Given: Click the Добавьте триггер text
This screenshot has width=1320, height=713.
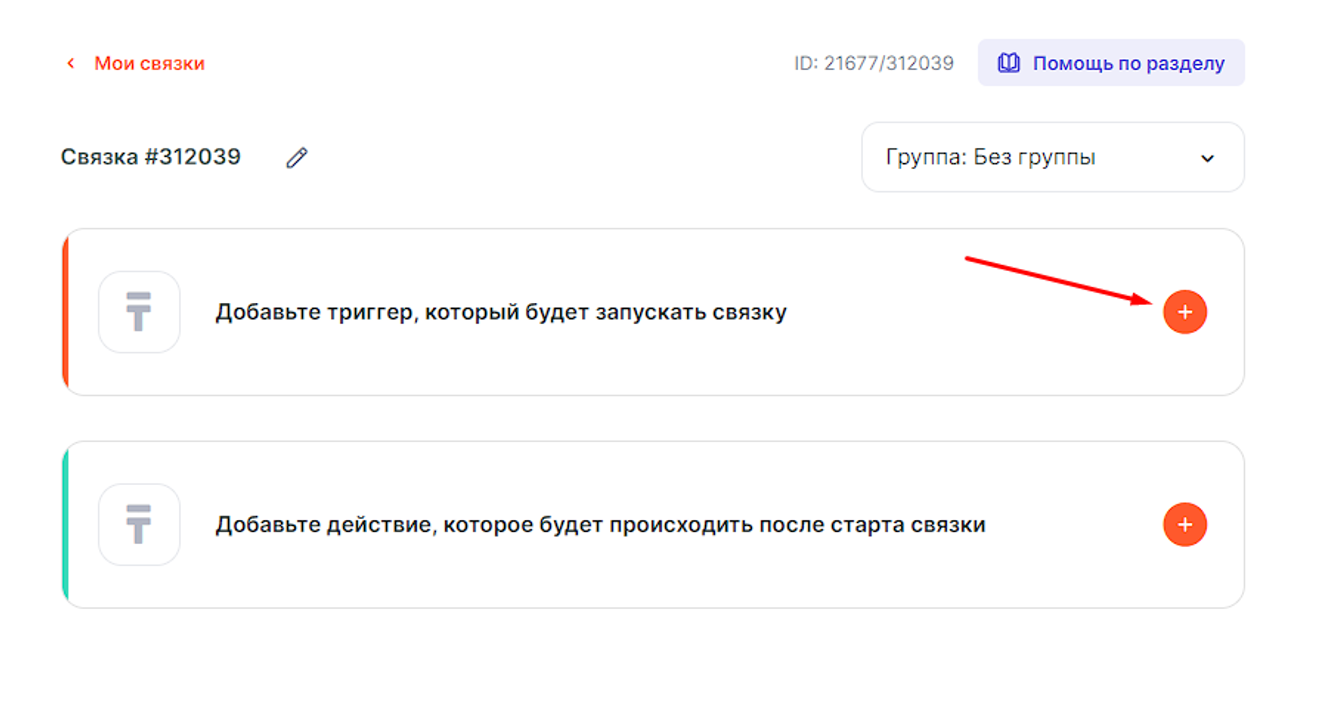Looking at the screenshot, I should click(500, 312).
